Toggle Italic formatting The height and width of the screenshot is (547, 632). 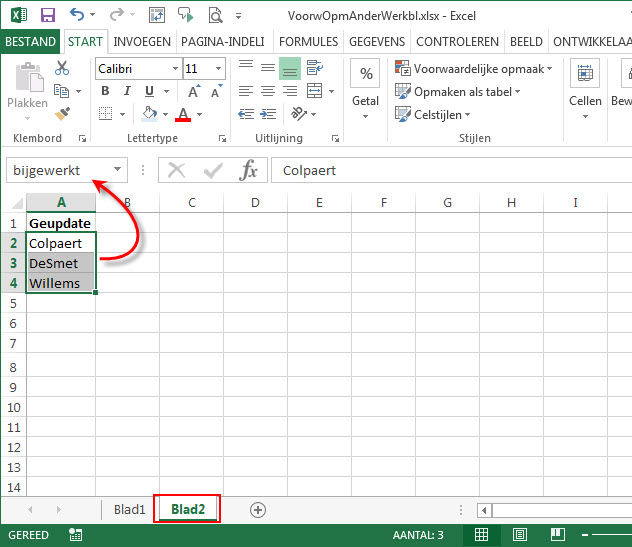(x=127, y=91)
